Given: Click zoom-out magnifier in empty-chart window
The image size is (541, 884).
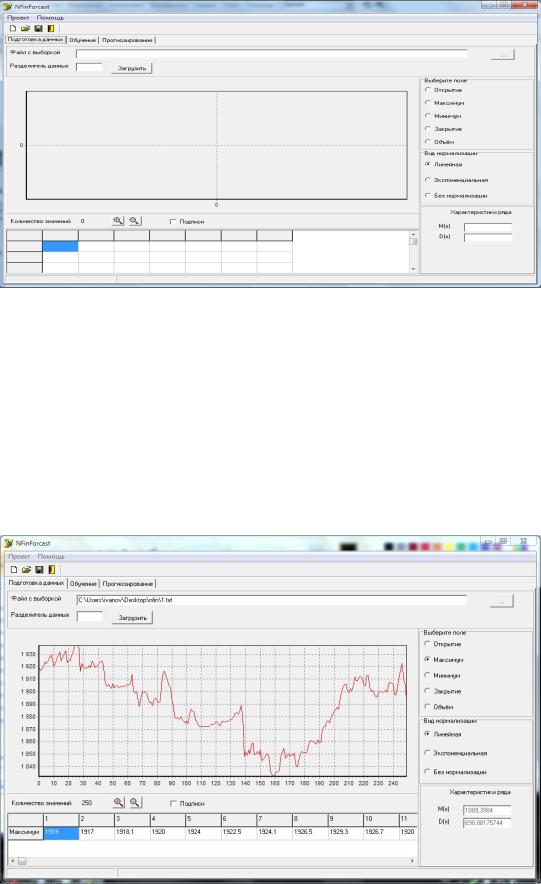Looking at the screenshot, I should point(135,221).
